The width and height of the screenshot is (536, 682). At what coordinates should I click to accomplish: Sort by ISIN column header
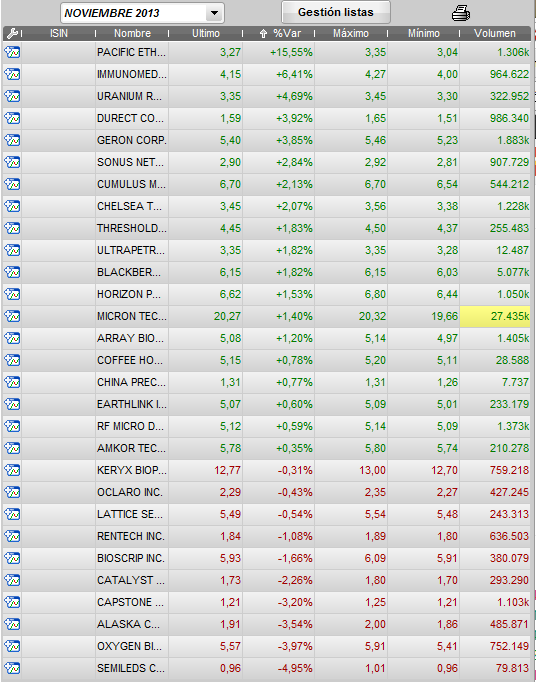click(59, 33)
